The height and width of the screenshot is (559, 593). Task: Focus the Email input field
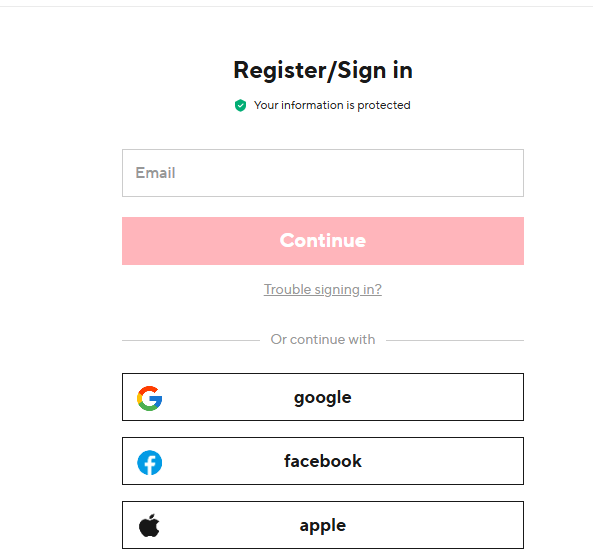coord(323,173)
